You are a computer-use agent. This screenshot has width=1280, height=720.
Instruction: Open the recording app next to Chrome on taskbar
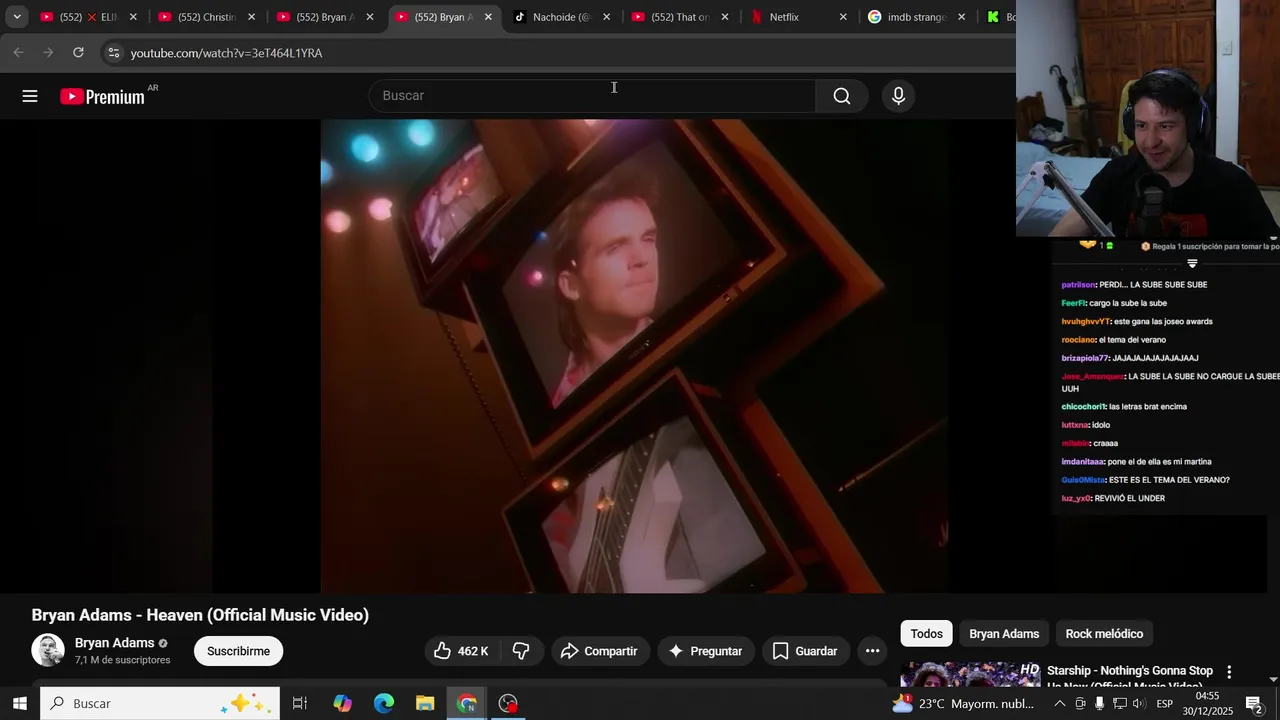tap(508, 703)
